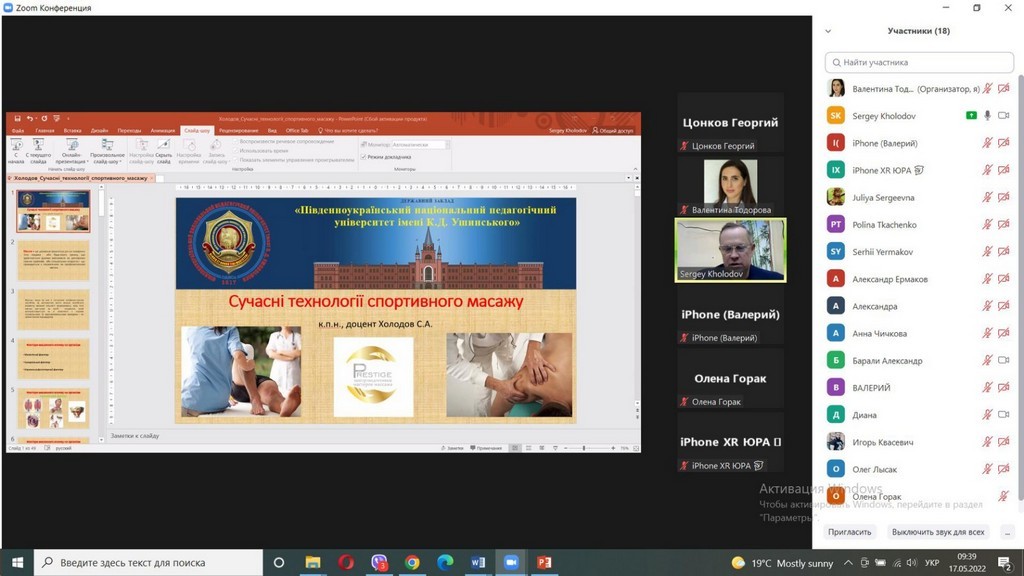
Task: Open the 'Файл' ribbon tab
Action: [x=18, y=131]
